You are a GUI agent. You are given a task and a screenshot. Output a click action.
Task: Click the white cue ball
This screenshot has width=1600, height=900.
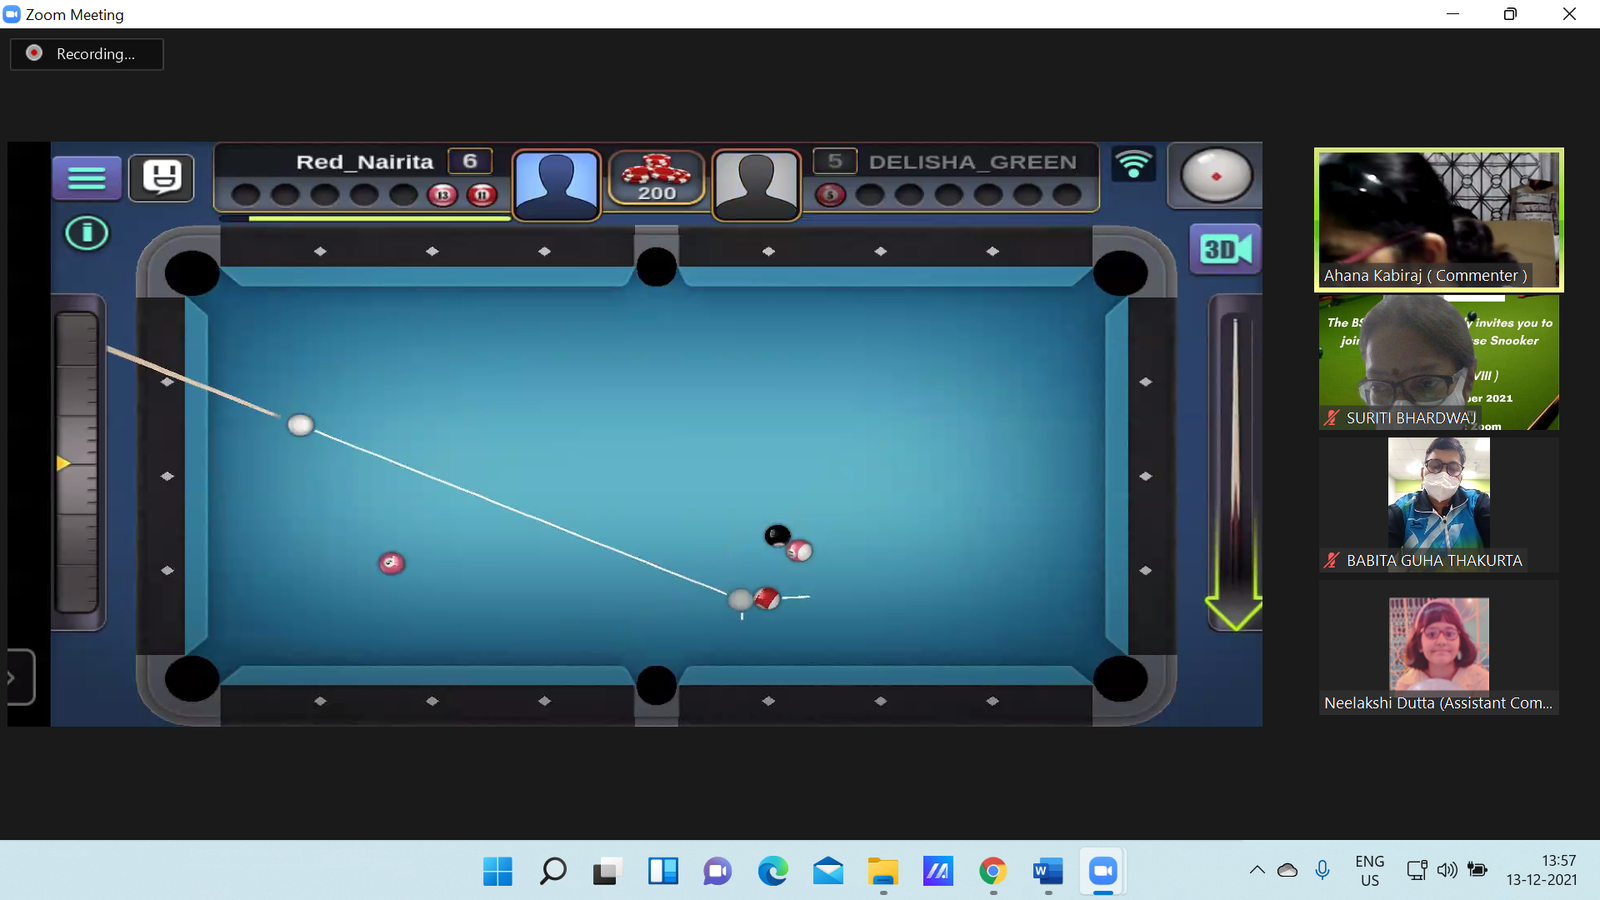[301, 425]
